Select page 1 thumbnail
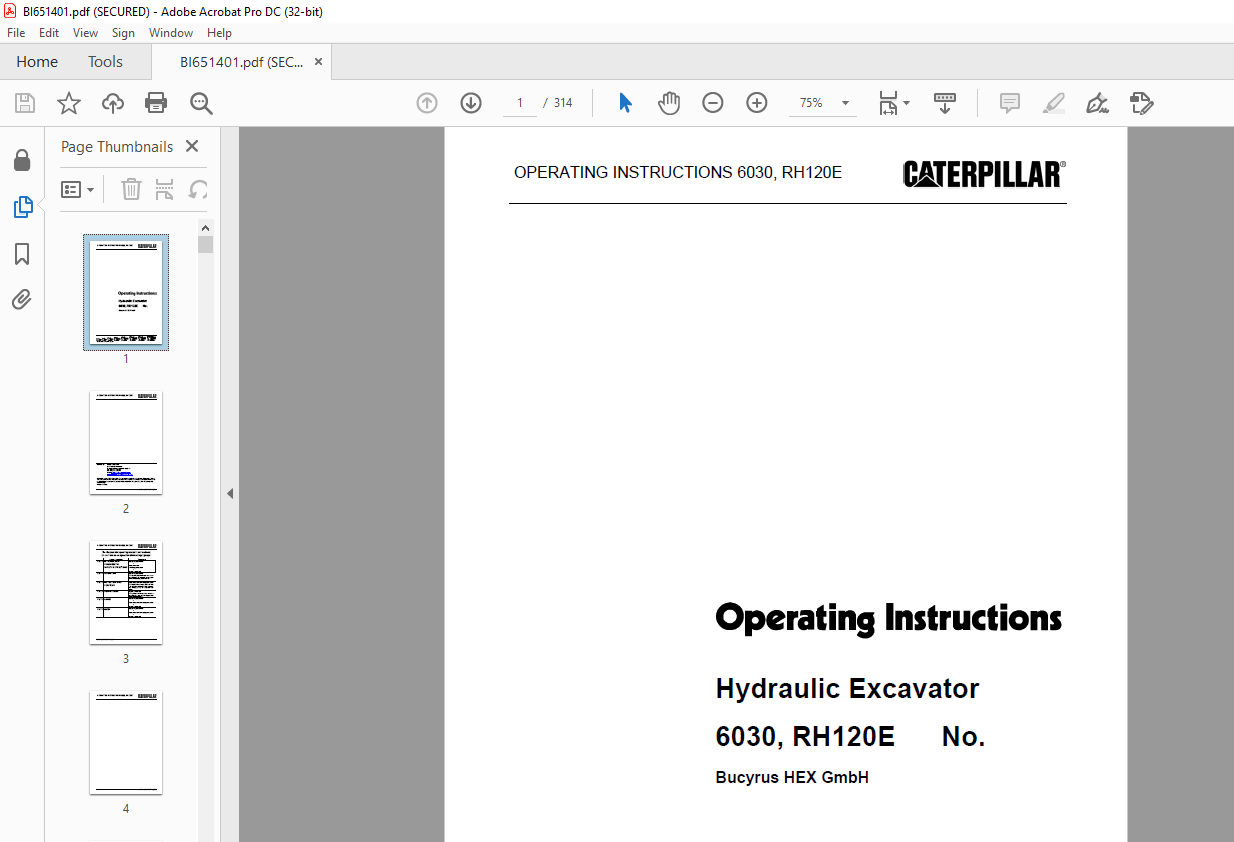 126,292
